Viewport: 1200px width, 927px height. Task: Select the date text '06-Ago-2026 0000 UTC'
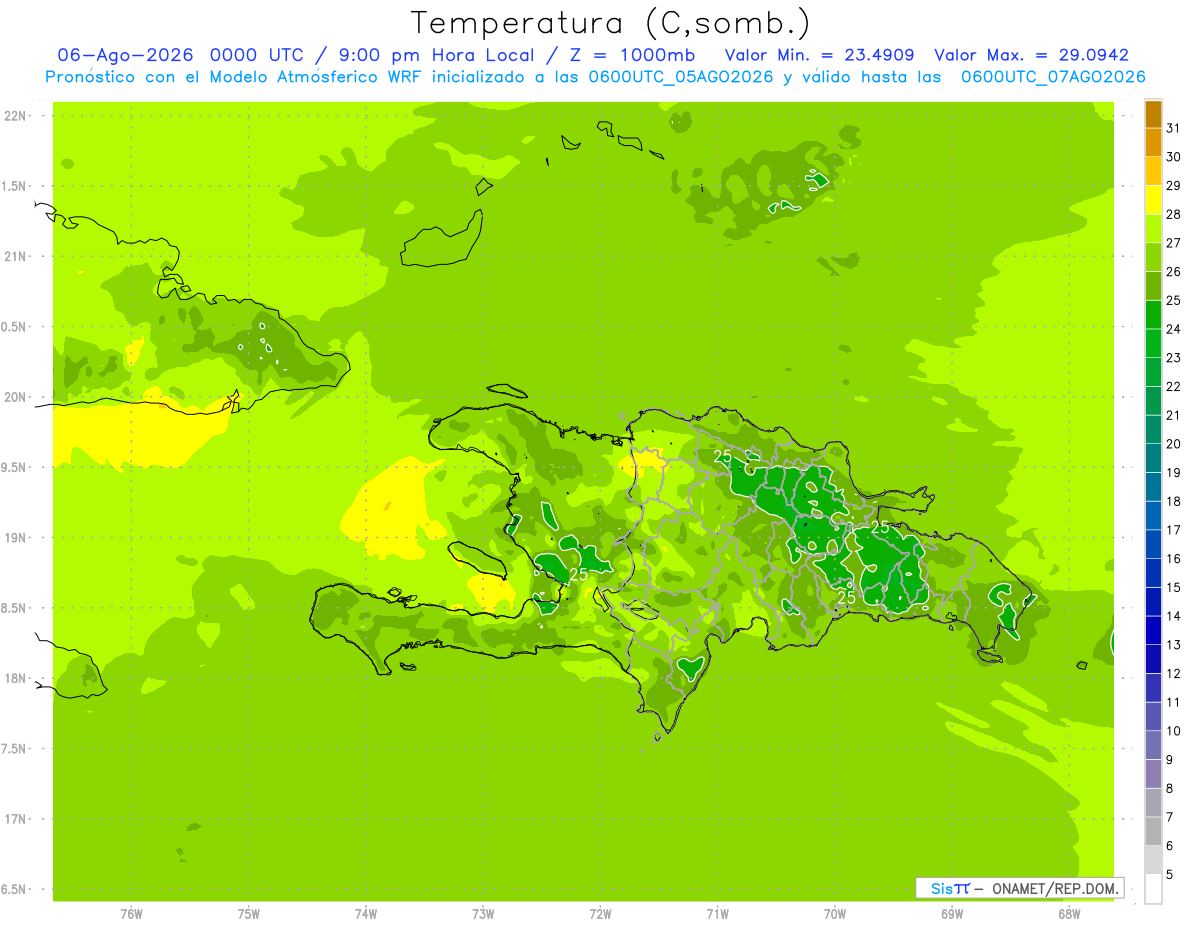pos(184,55)
